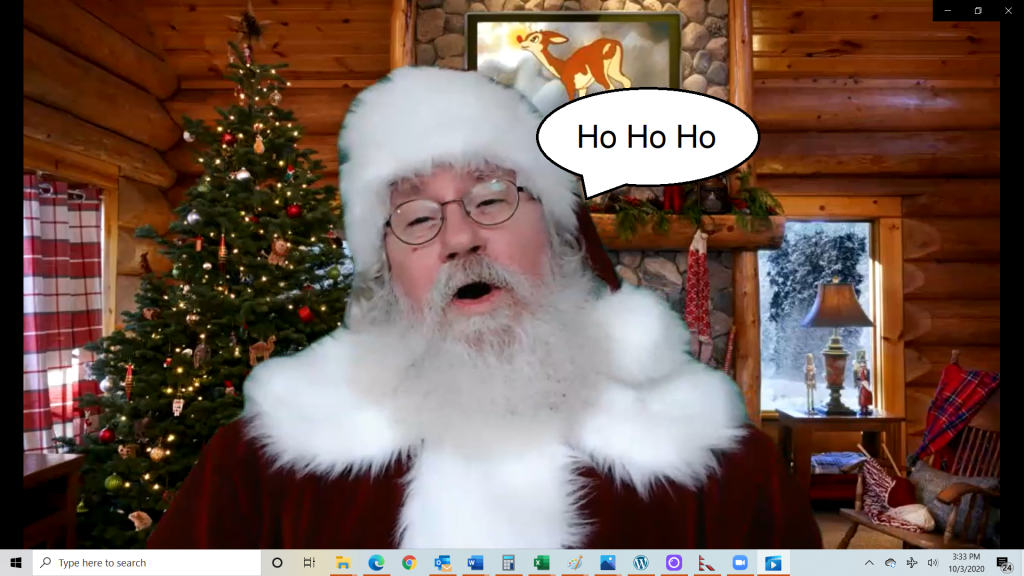Open Microsoft Edge from the taskbar
This screenshot has height=576, width=1024.
[x=376, y=563]
